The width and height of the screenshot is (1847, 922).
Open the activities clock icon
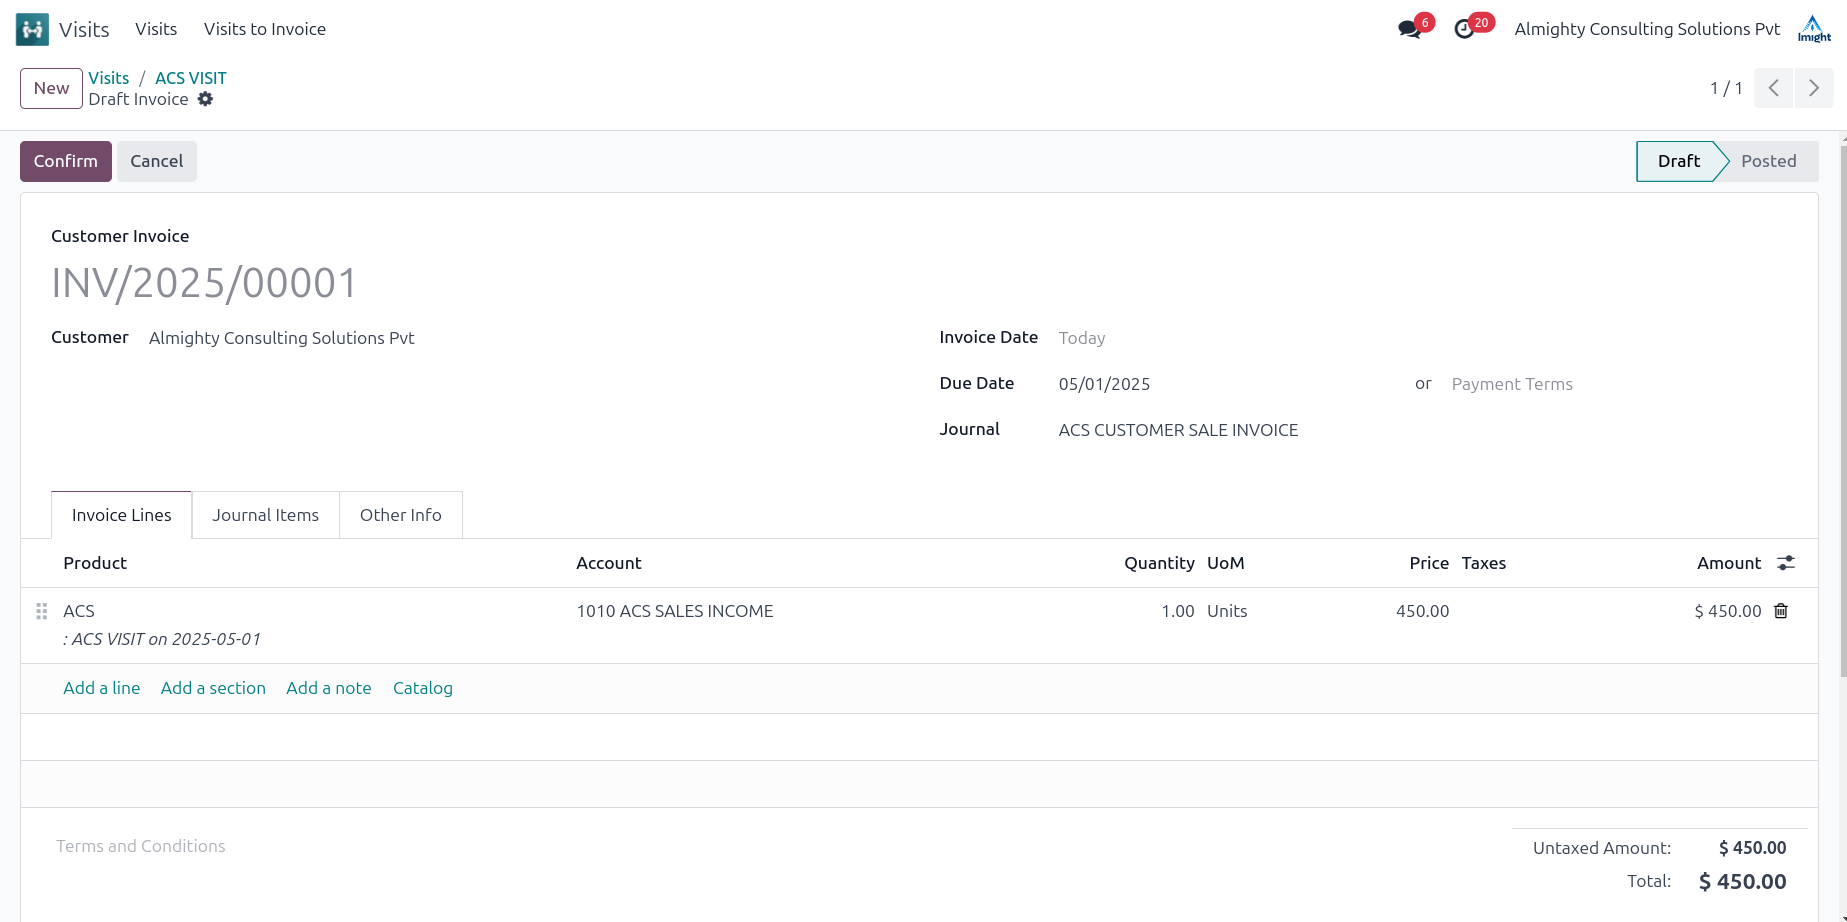coord(1465,29)
